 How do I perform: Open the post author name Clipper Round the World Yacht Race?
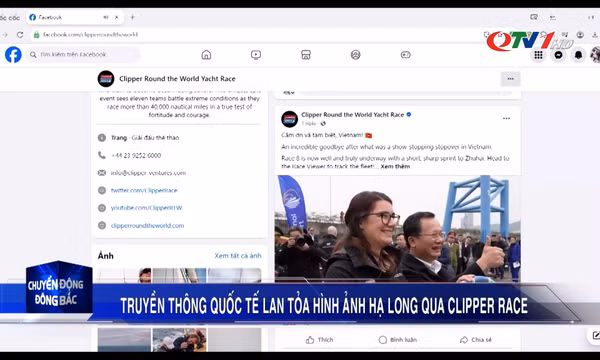click(x=352, y=114)
